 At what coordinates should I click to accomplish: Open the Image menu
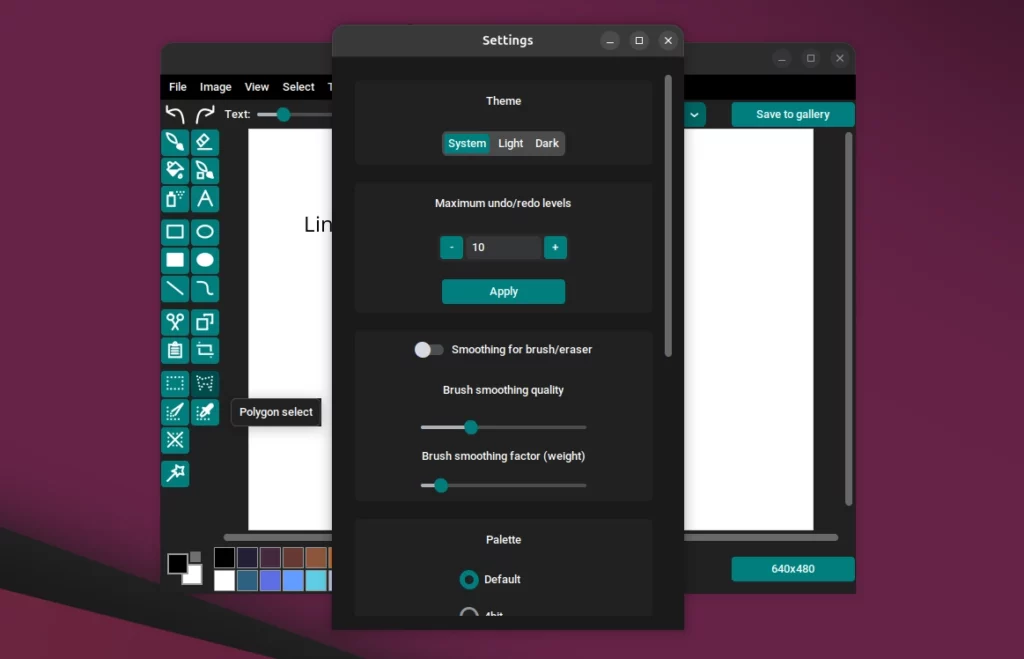pyautogui.click(x=215, y=87)
